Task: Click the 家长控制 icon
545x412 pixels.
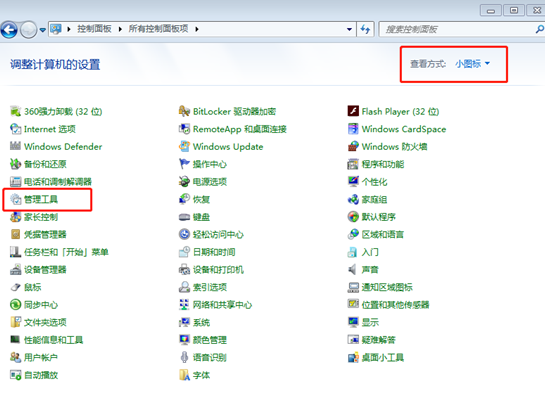Action: [15, 217]
